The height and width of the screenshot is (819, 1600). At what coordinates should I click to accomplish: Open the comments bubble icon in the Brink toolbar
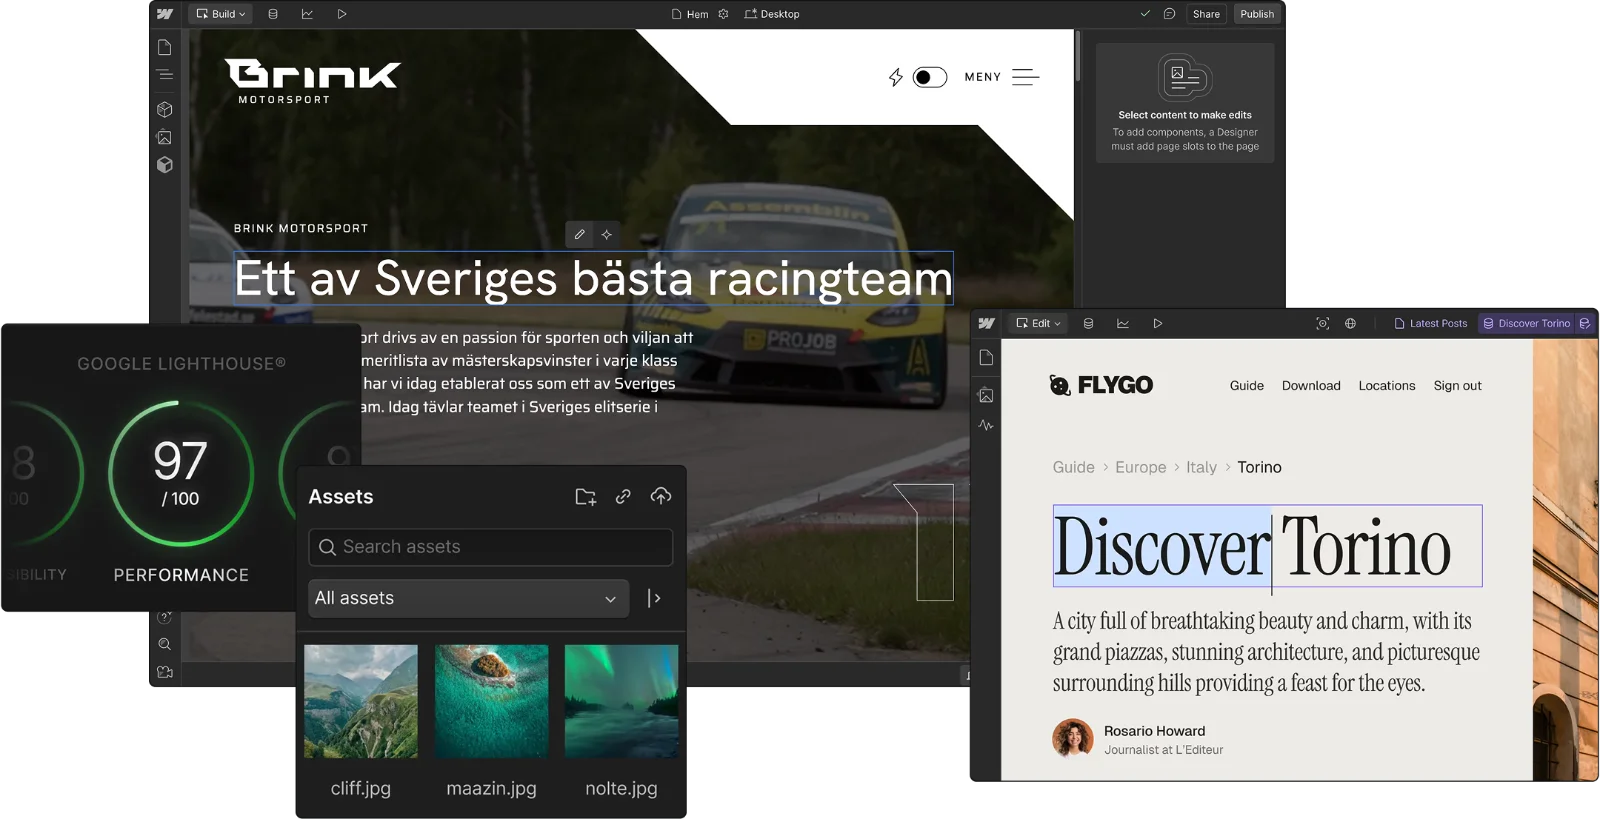click(x=1169, y=14)
